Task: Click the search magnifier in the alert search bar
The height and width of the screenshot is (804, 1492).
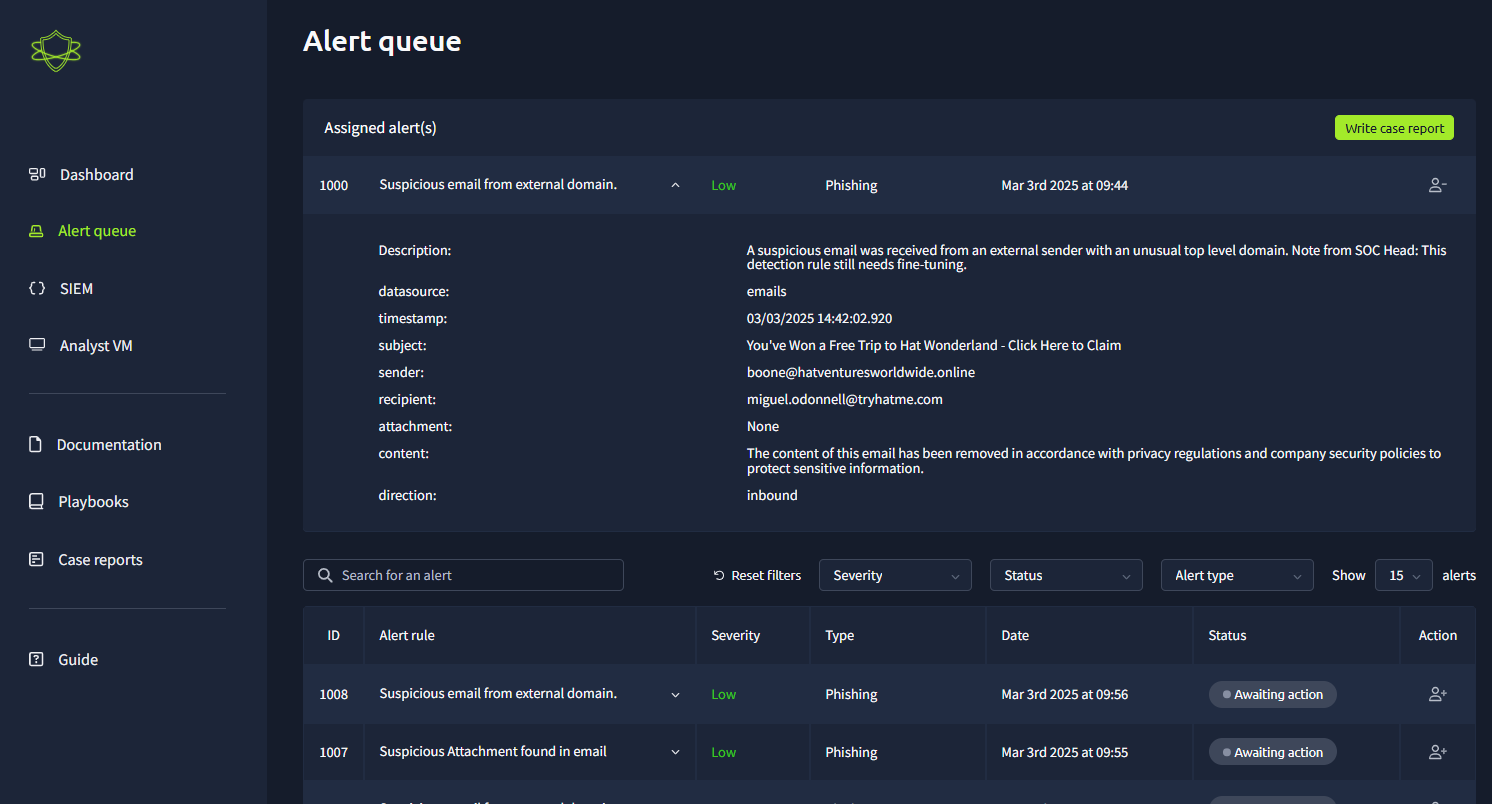Action: click(x=325, y=575)
